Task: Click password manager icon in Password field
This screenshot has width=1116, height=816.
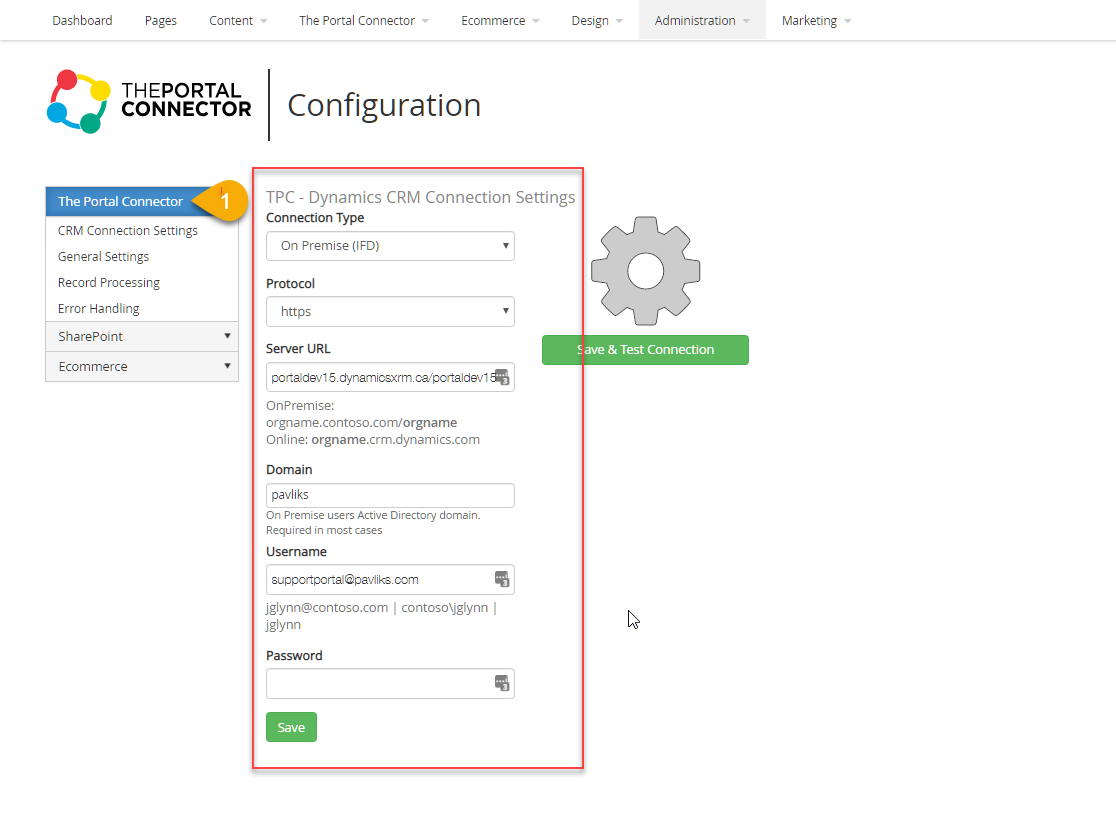Action: click(502, 683)
